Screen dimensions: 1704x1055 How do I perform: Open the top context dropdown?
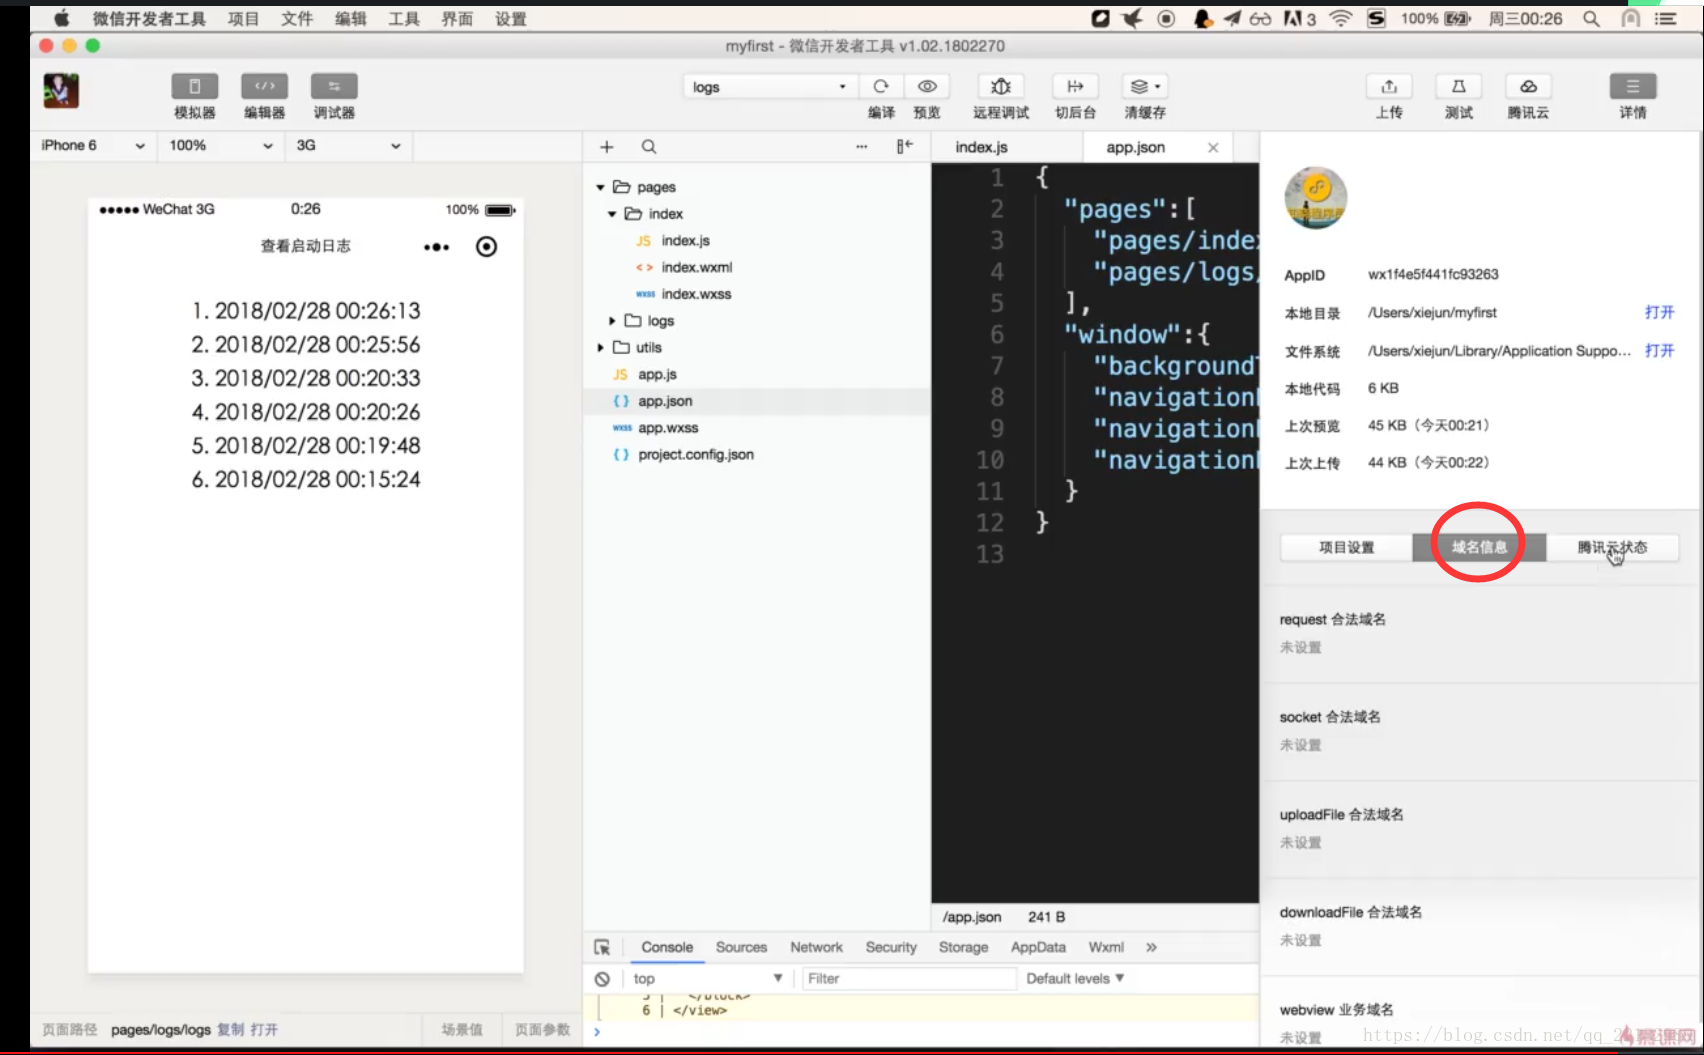tap(708, 979)
